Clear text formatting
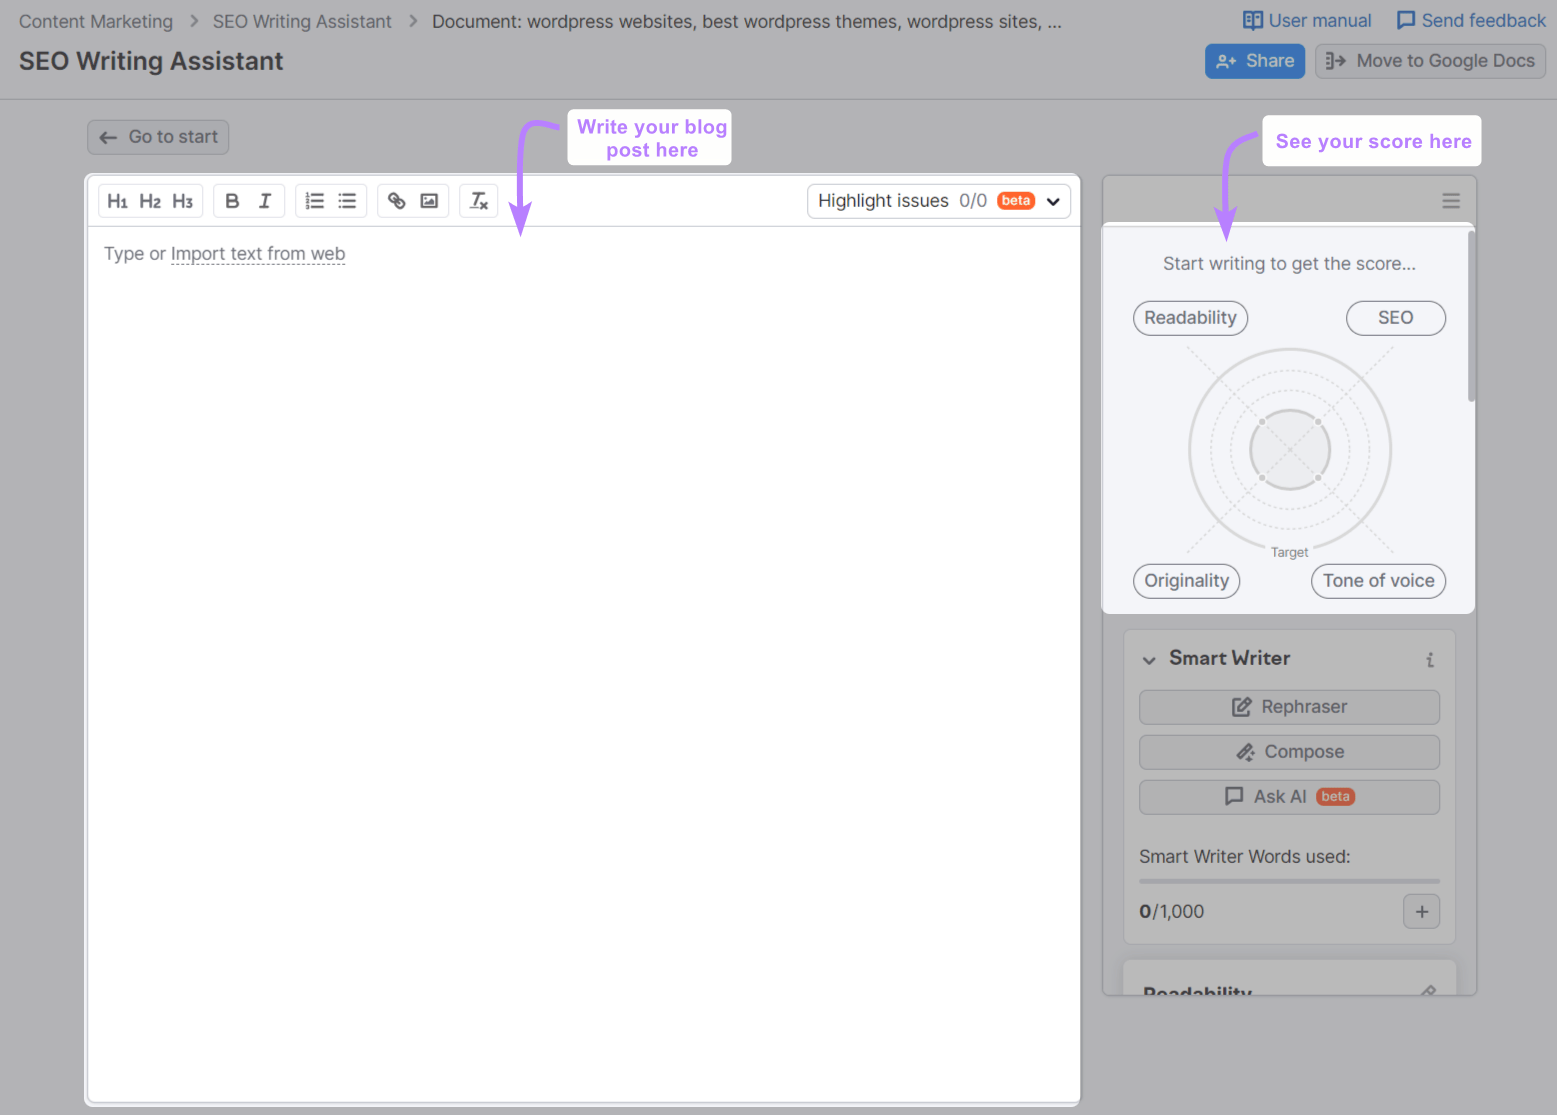Viewport: 1557px width, 1115px height. pyautogui.click(x=478, y=200)
